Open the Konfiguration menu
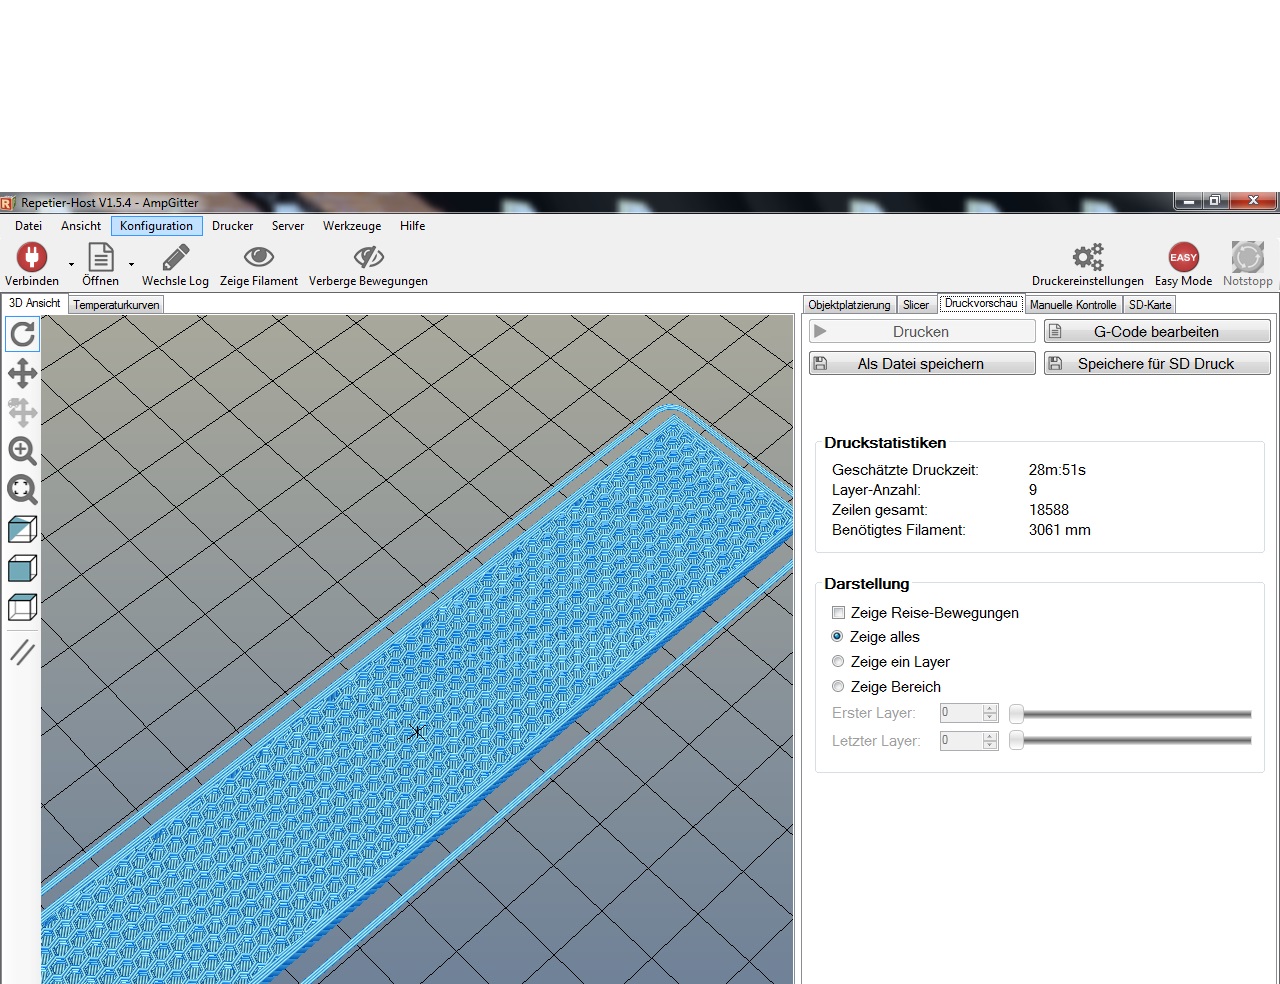 (x=157, y=226)
